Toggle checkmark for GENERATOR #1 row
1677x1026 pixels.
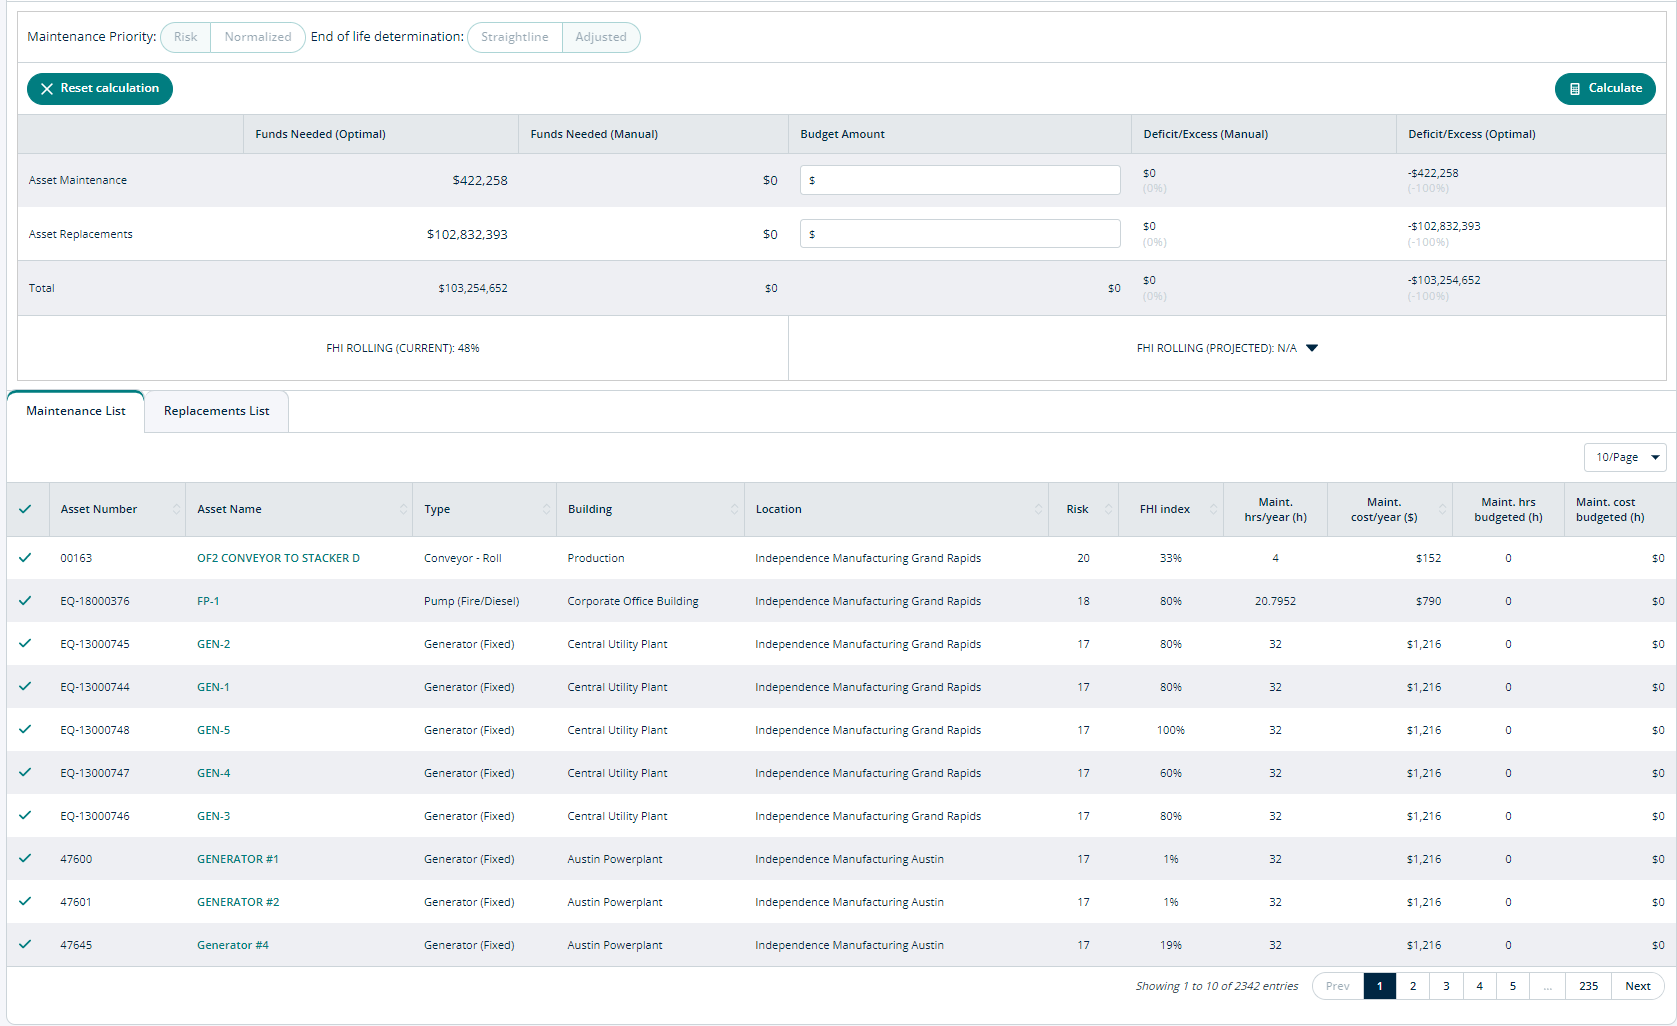point(25,859)
